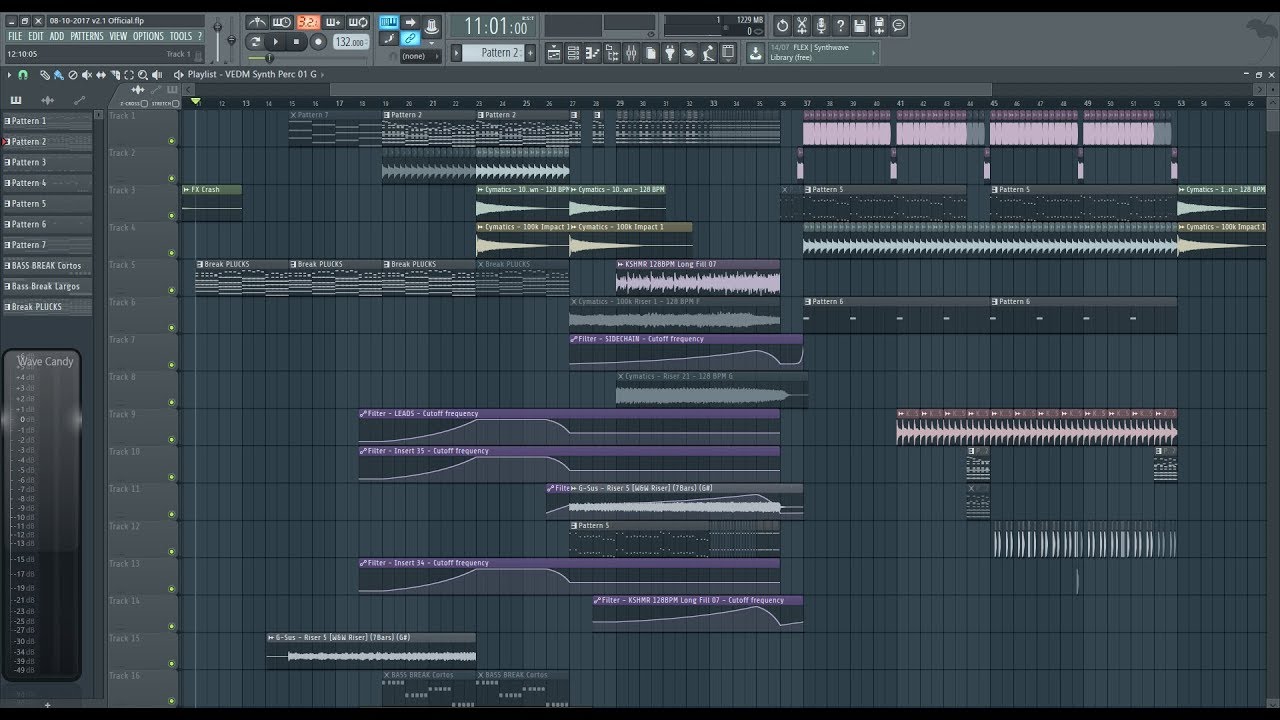Click the Undo history icon

(783, 26)
